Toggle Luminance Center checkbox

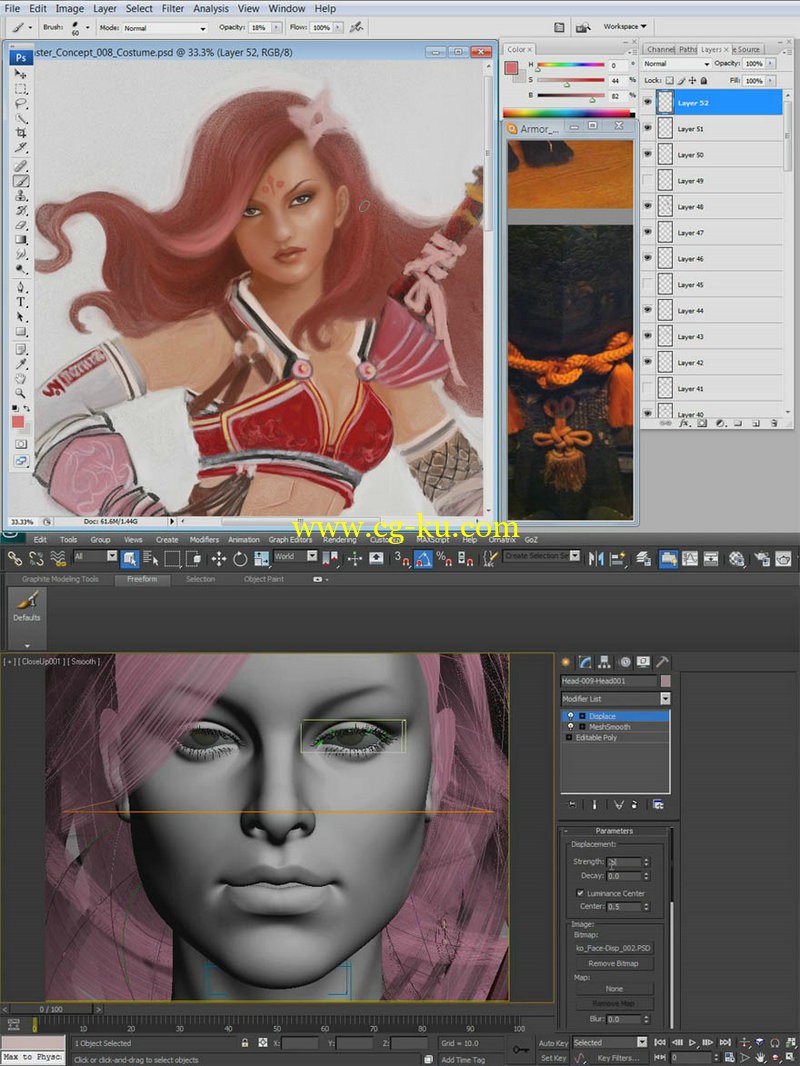(580, 893)
